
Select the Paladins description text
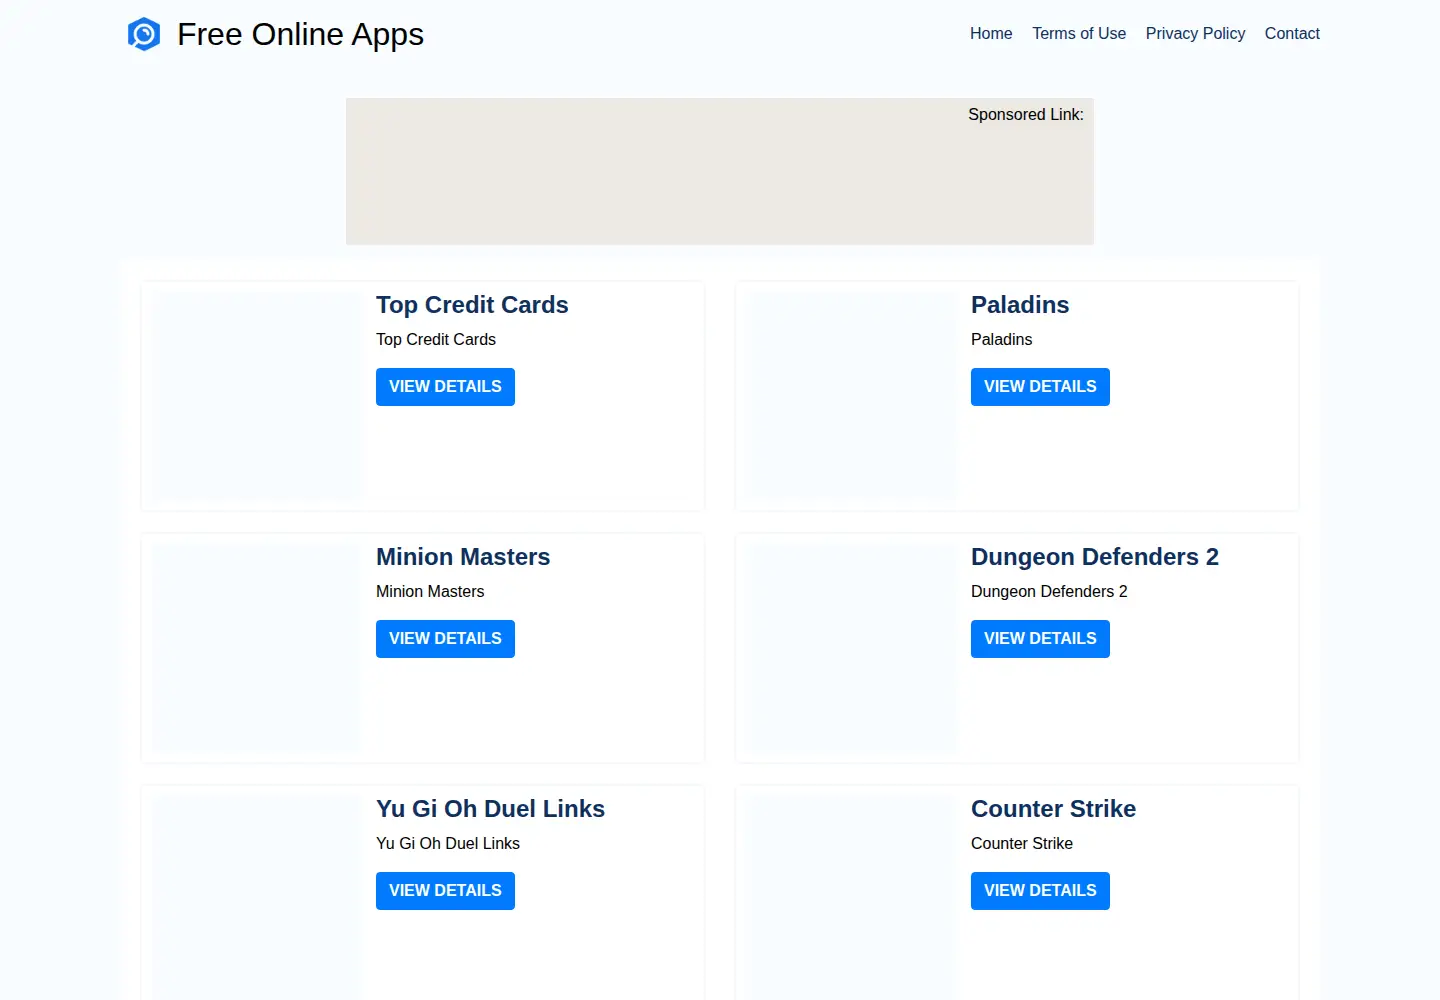[1001, 340]
